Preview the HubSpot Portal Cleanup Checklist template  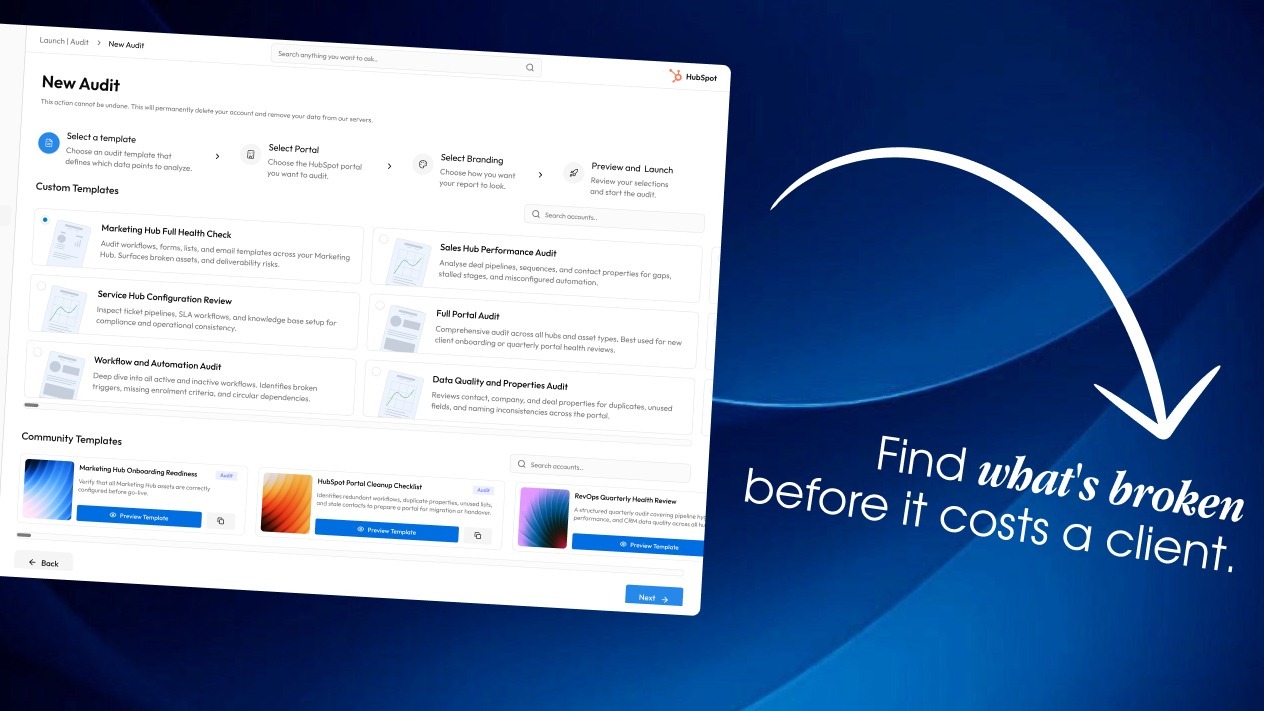(386, 531)
